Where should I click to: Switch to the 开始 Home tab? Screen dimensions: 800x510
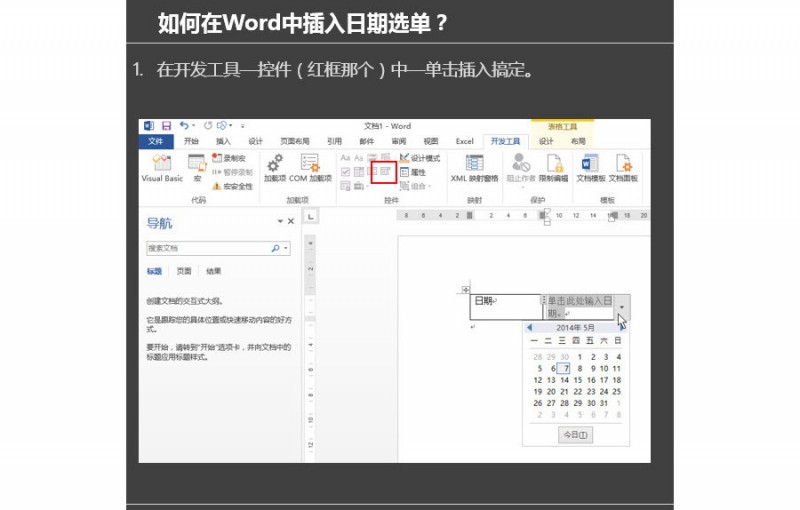click(191, 141)
